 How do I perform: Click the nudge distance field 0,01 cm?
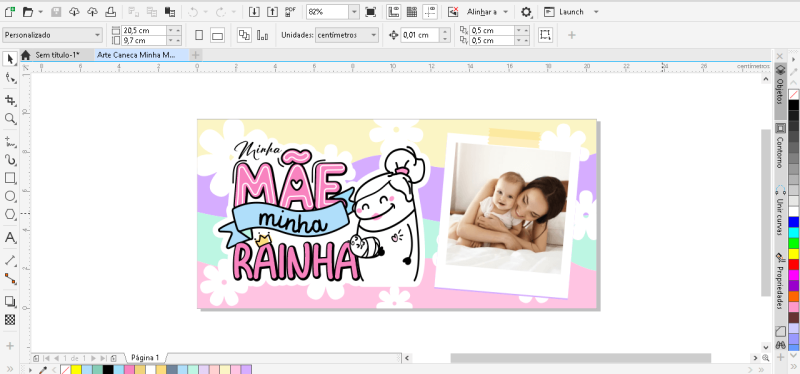pos(420,35)
